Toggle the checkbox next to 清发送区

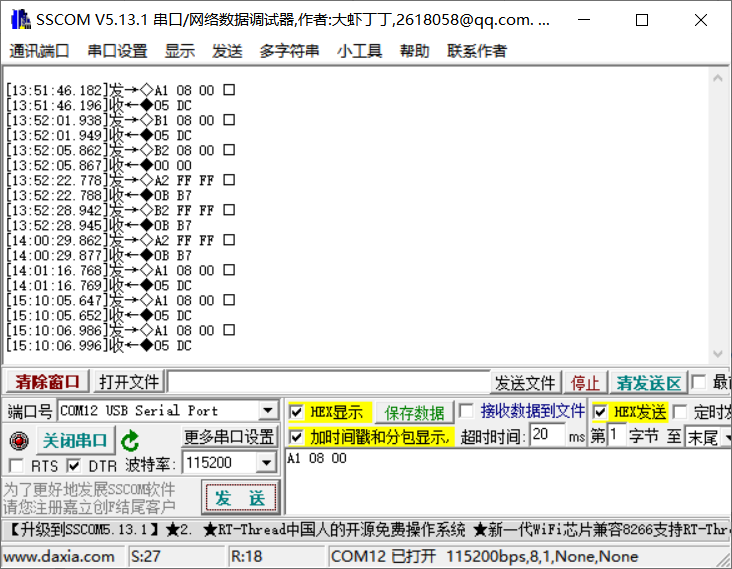(x=698, y=382)
